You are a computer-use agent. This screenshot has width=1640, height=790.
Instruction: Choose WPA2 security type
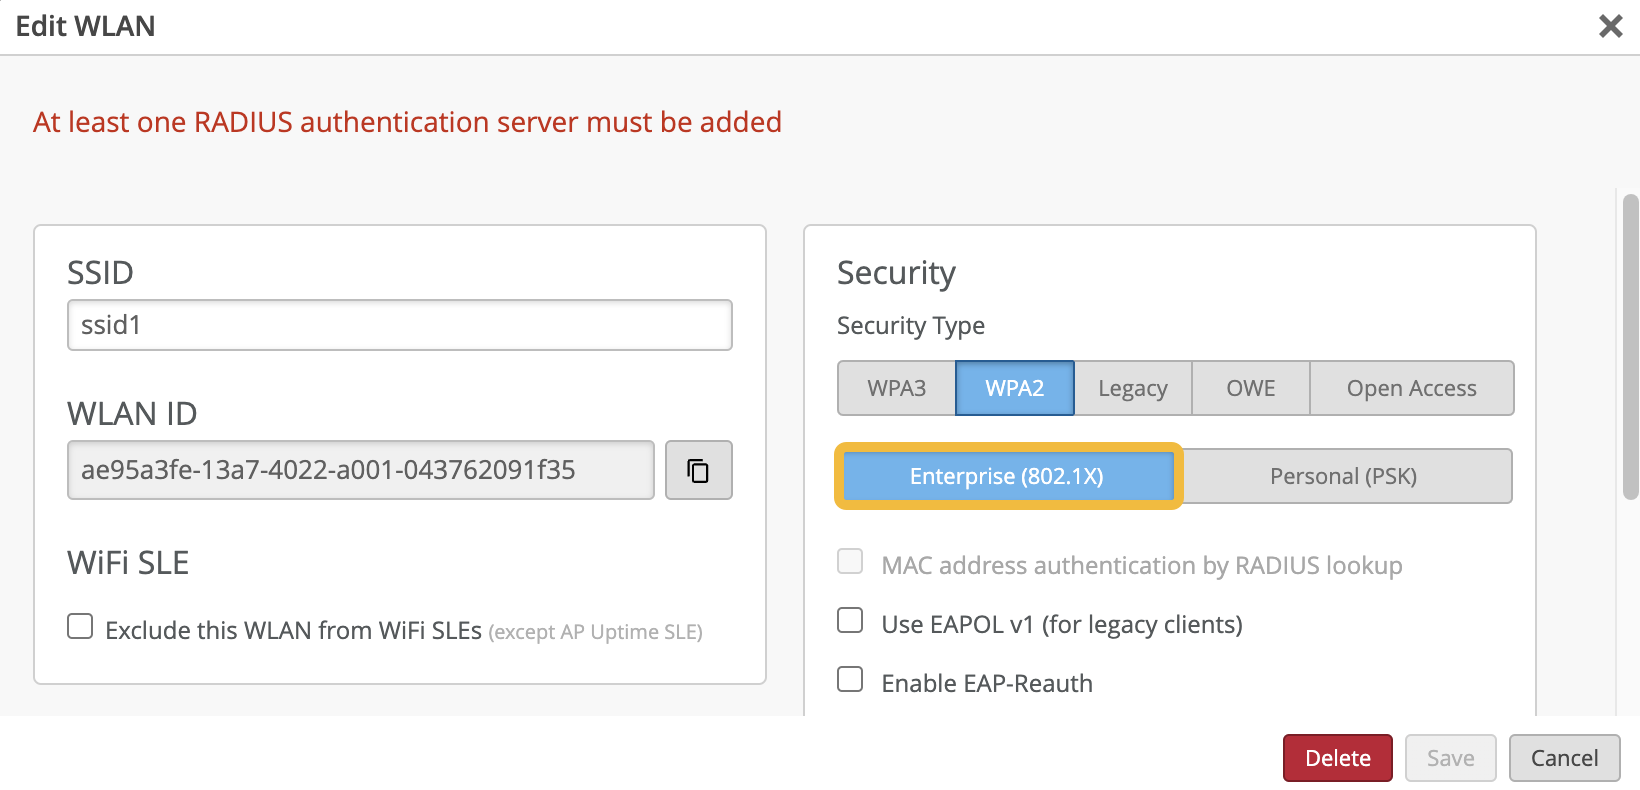point(1014,388)
